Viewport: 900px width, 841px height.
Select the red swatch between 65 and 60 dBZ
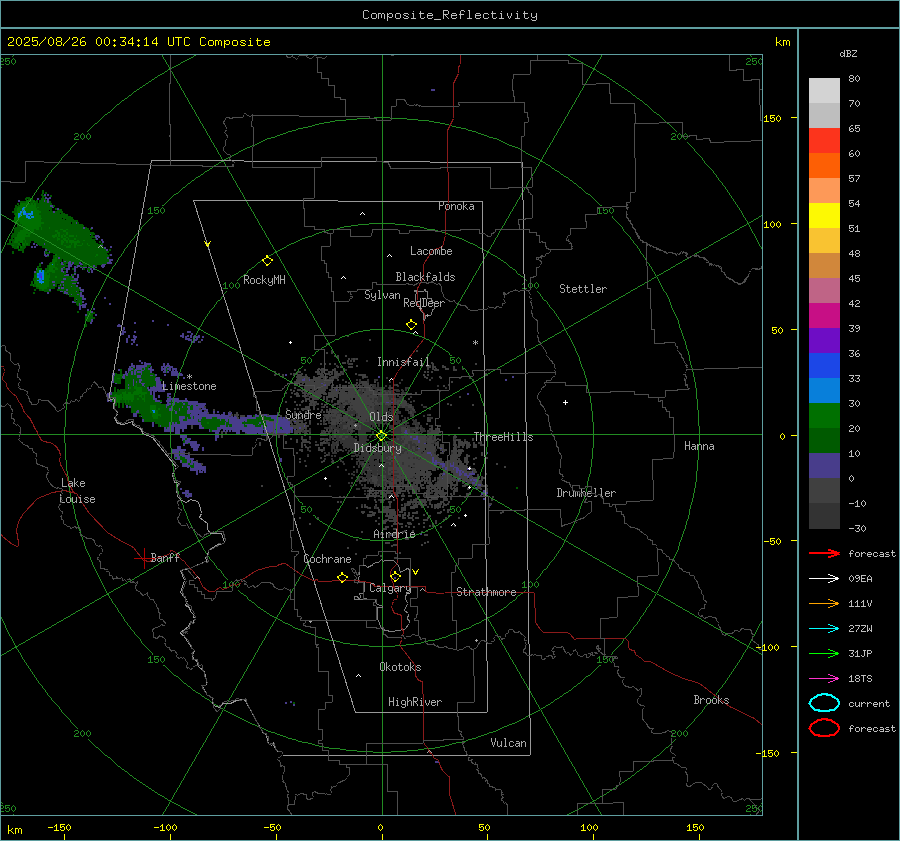tap(824, 141)
